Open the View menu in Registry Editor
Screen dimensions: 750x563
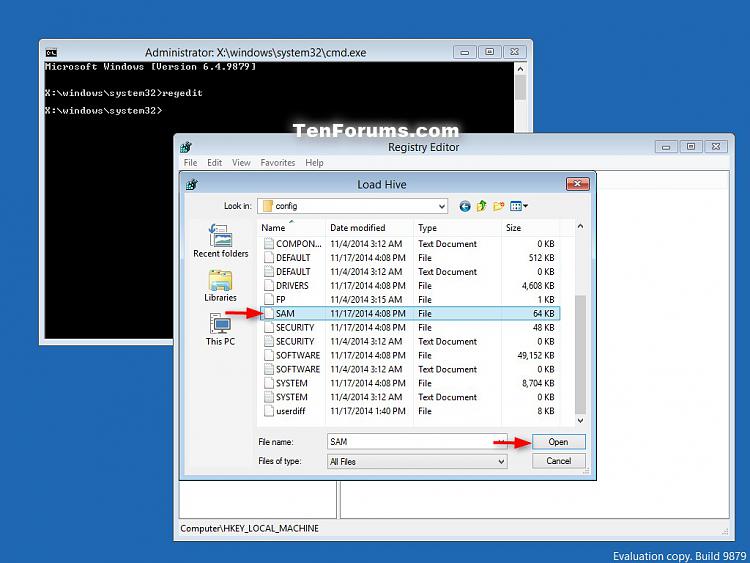[241, 163]
